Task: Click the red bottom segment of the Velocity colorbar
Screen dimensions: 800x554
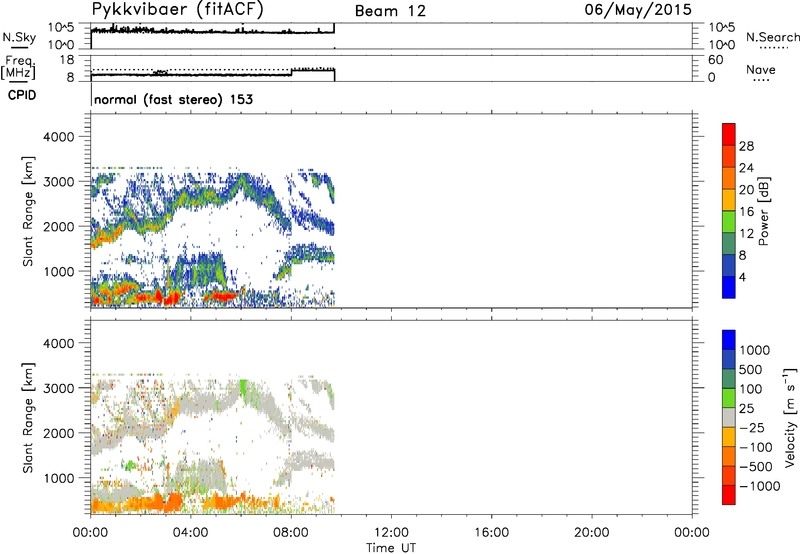Action: (729, 495)
